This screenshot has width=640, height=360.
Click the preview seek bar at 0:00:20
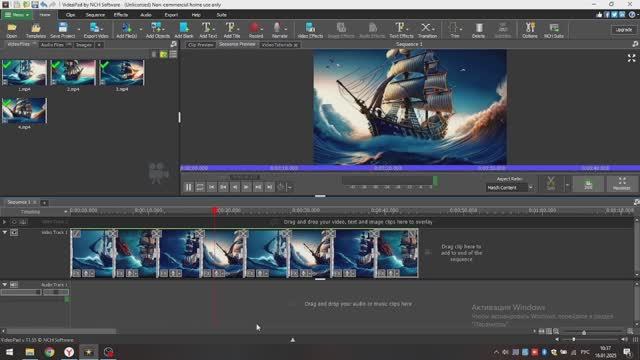[x=387, y=168]
